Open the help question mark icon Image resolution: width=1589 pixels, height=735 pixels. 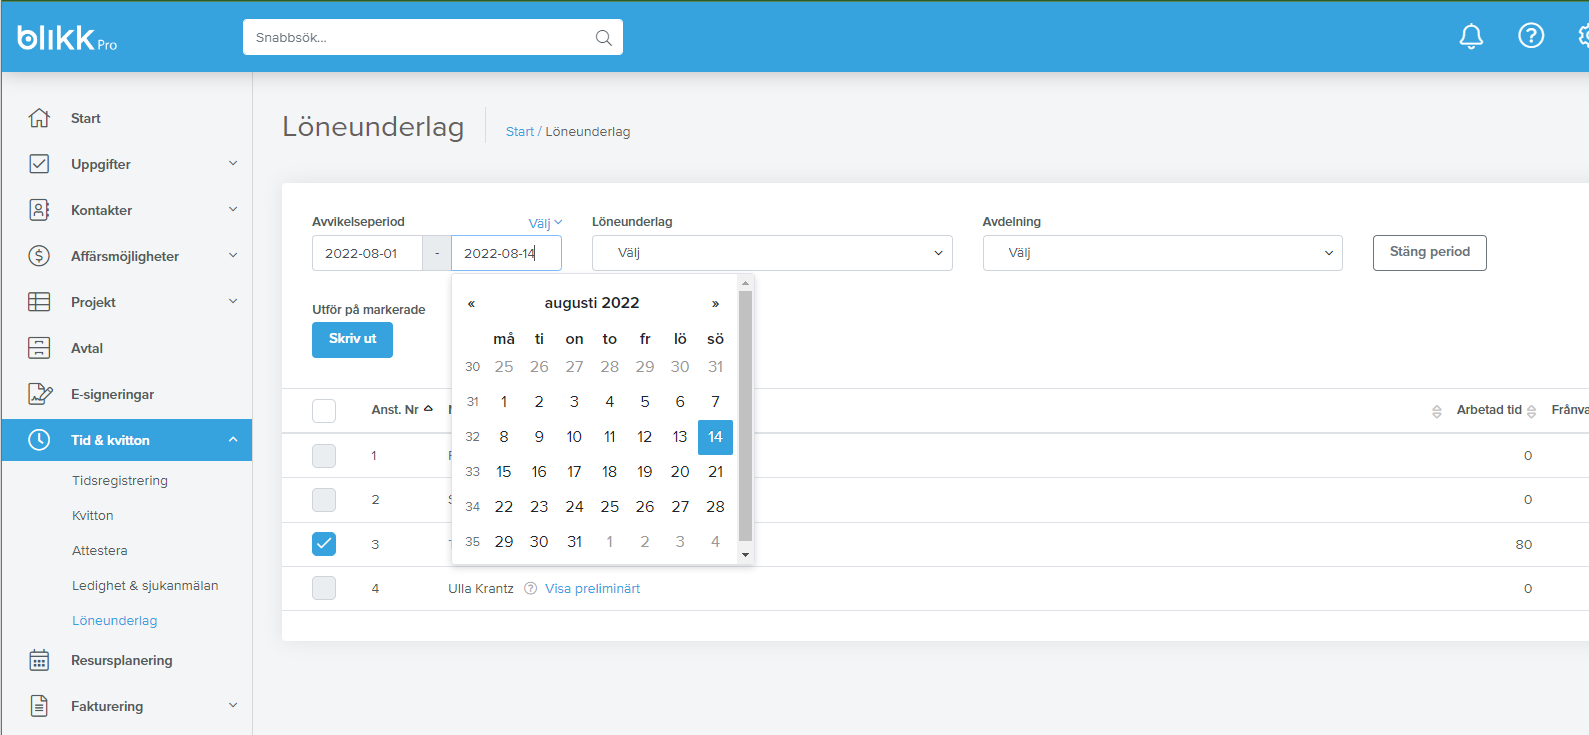tap(1531, 36)
